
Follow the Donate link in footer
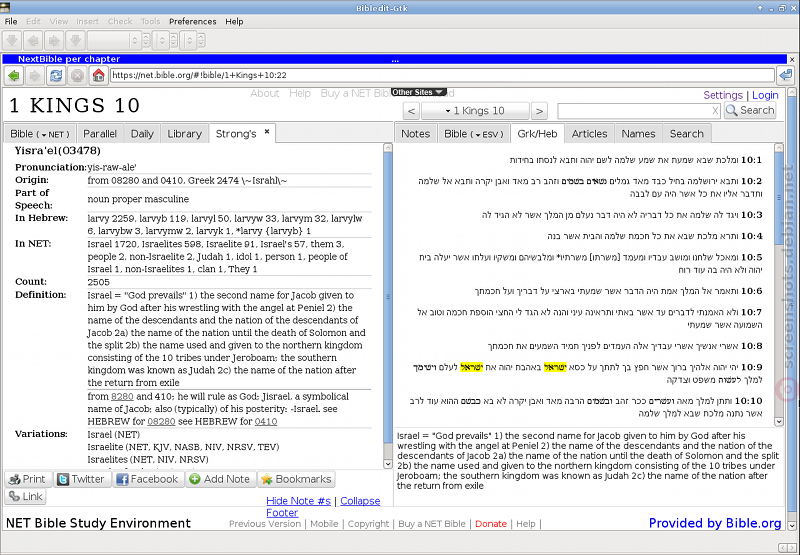[491, 524]
